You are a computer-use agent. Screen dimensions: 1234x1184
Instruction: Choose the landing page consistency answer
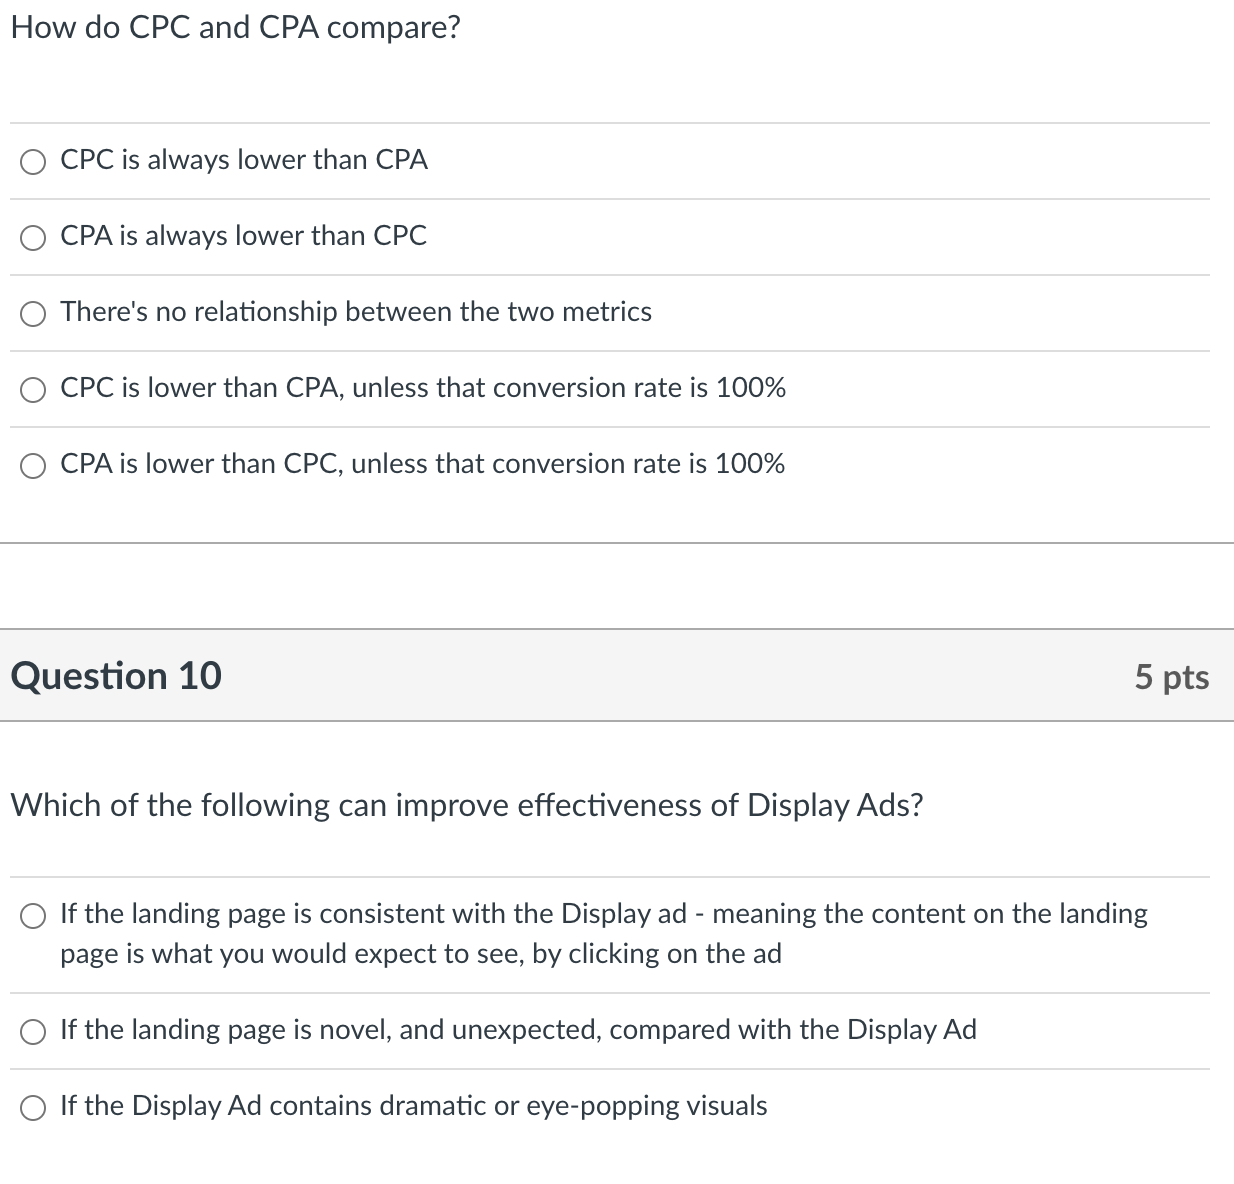click(33, 914)
